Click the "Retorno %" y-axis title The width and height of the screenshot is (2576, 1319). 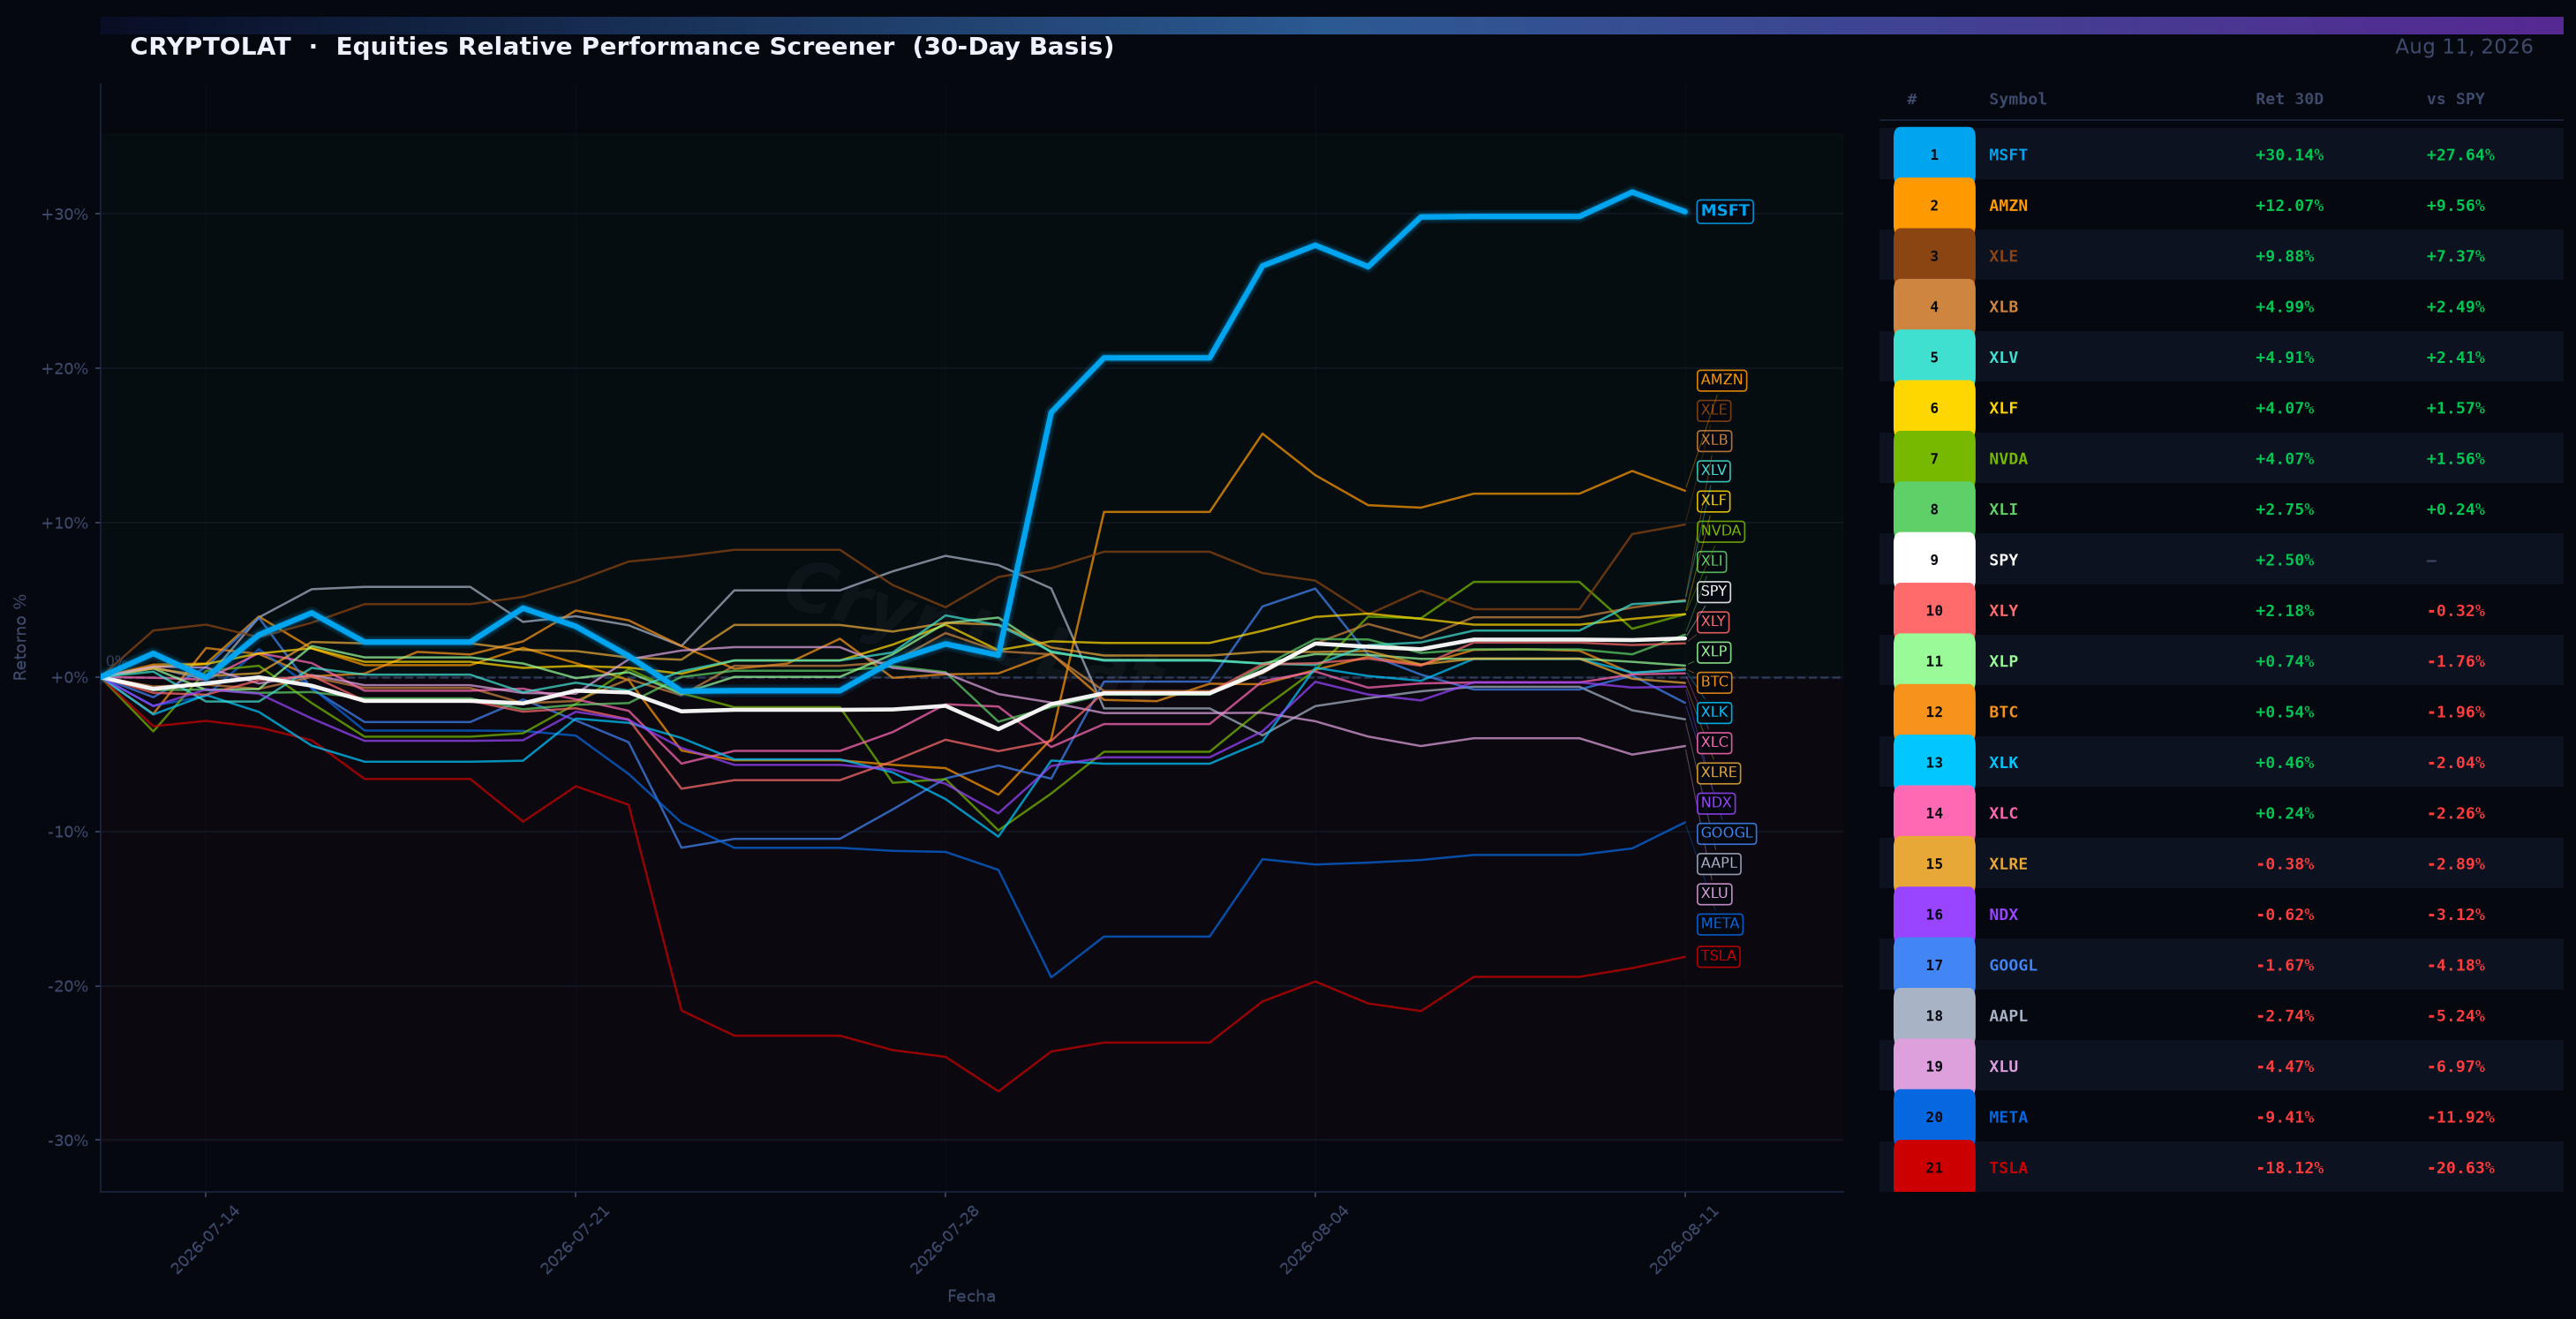pos(20,637)
